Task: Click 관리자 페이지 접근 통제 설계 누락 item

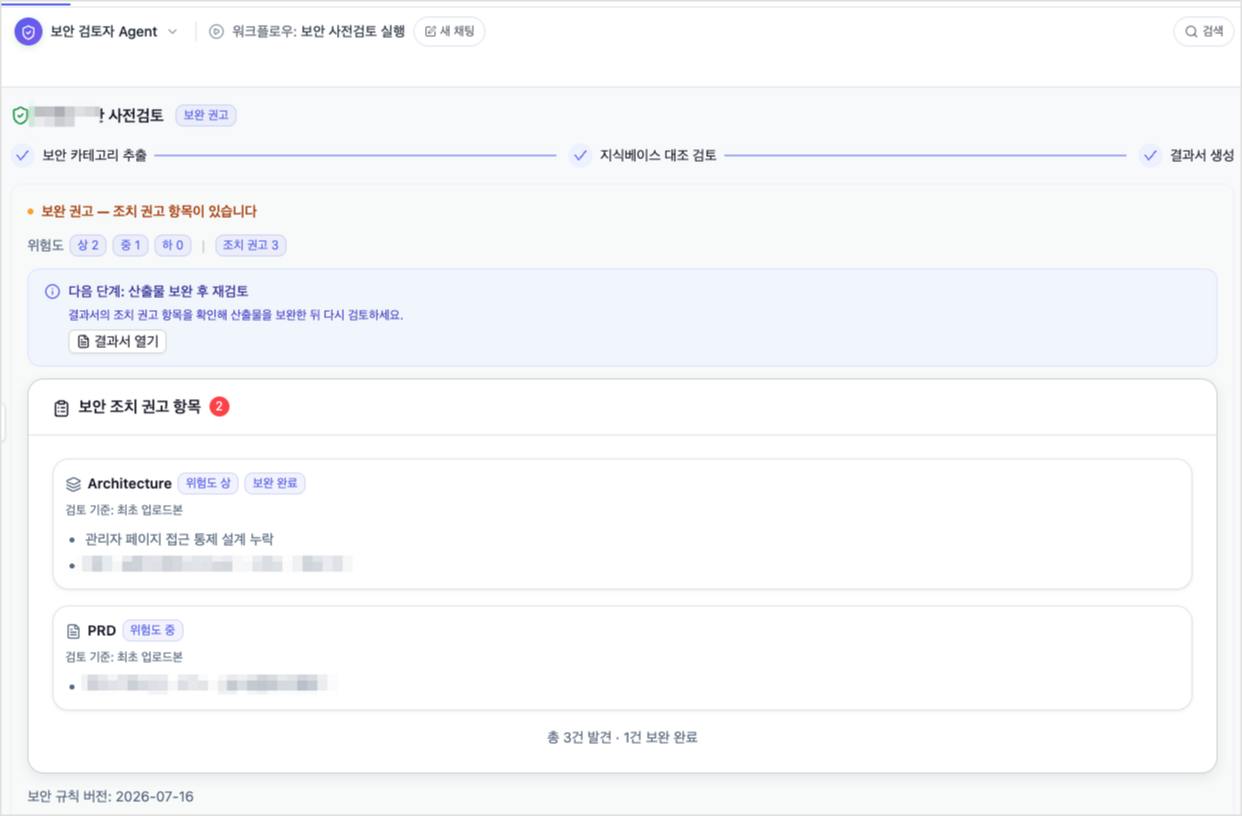Action: pos(180,539)
